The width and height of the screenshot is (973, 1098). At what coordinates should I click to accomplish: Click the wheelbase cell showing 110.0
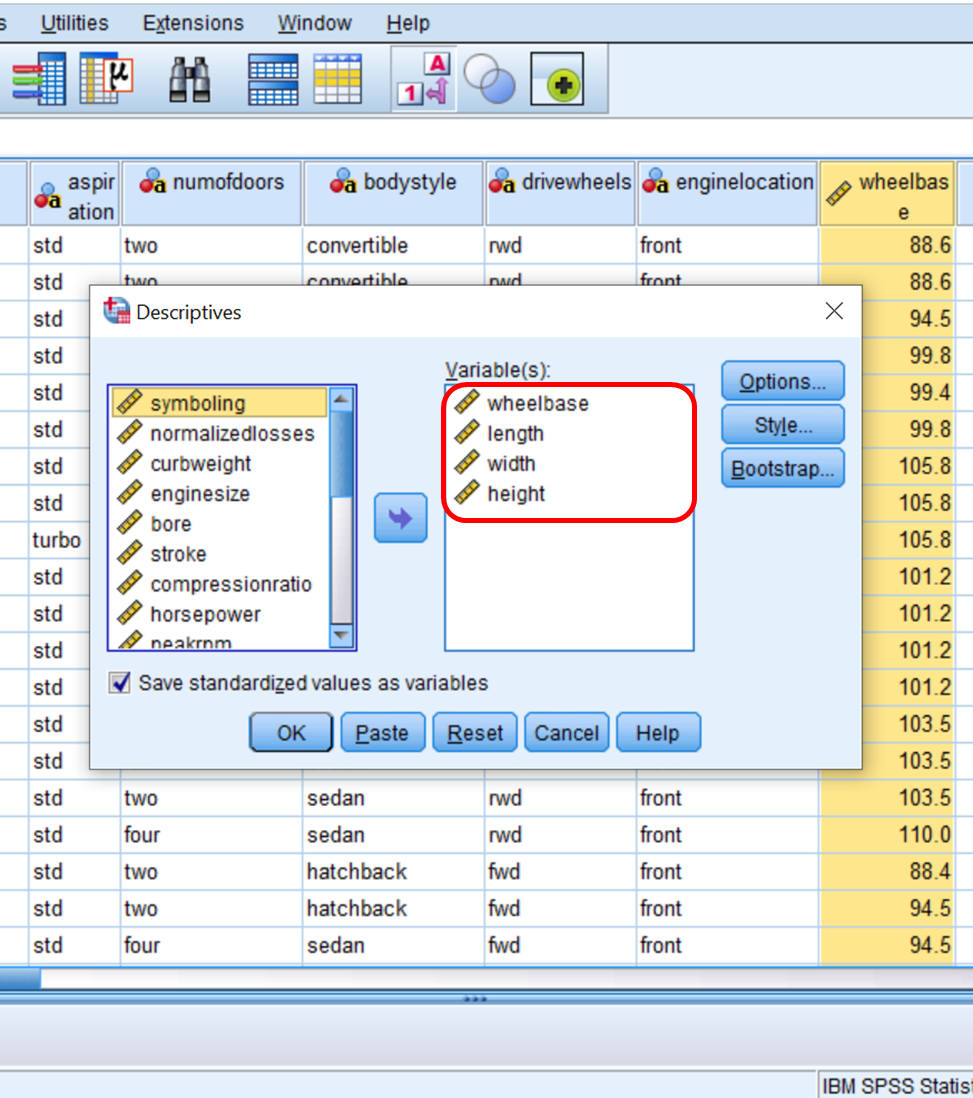coord(888,835)
